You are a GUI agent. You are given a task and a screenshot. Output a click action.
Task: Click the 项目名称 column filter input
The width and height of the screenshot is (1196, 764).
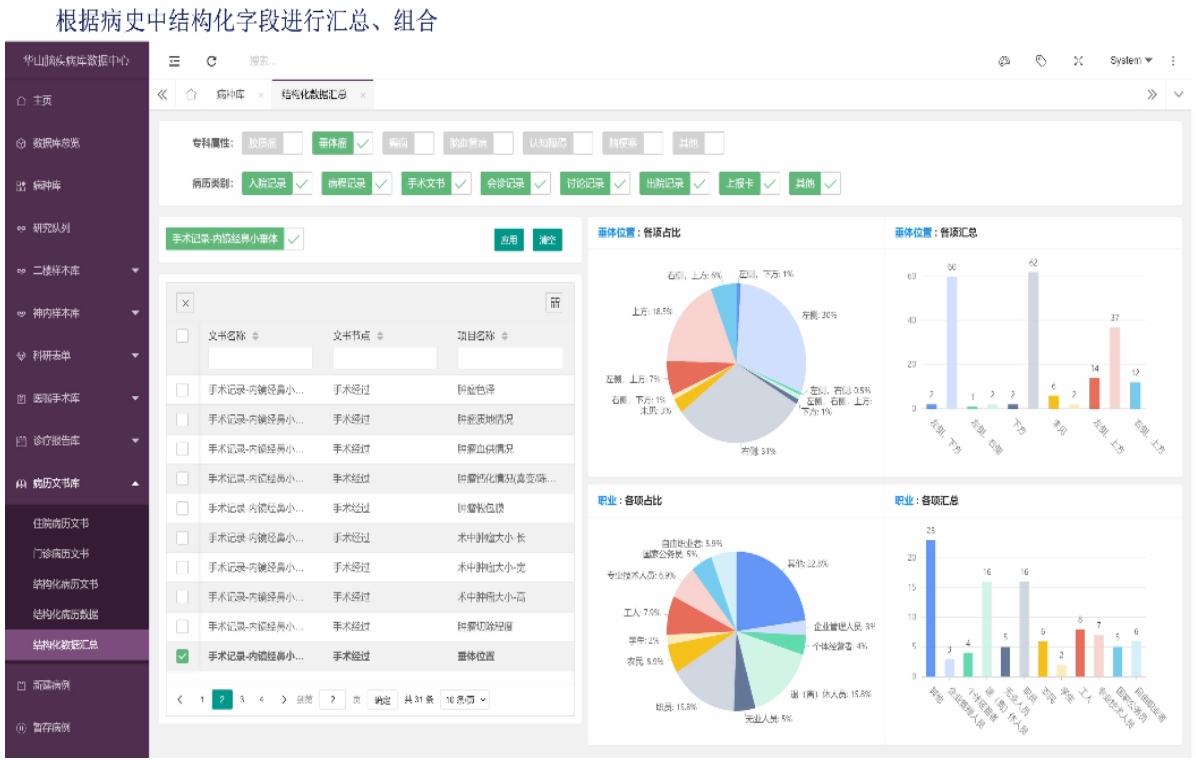[510, 358]
